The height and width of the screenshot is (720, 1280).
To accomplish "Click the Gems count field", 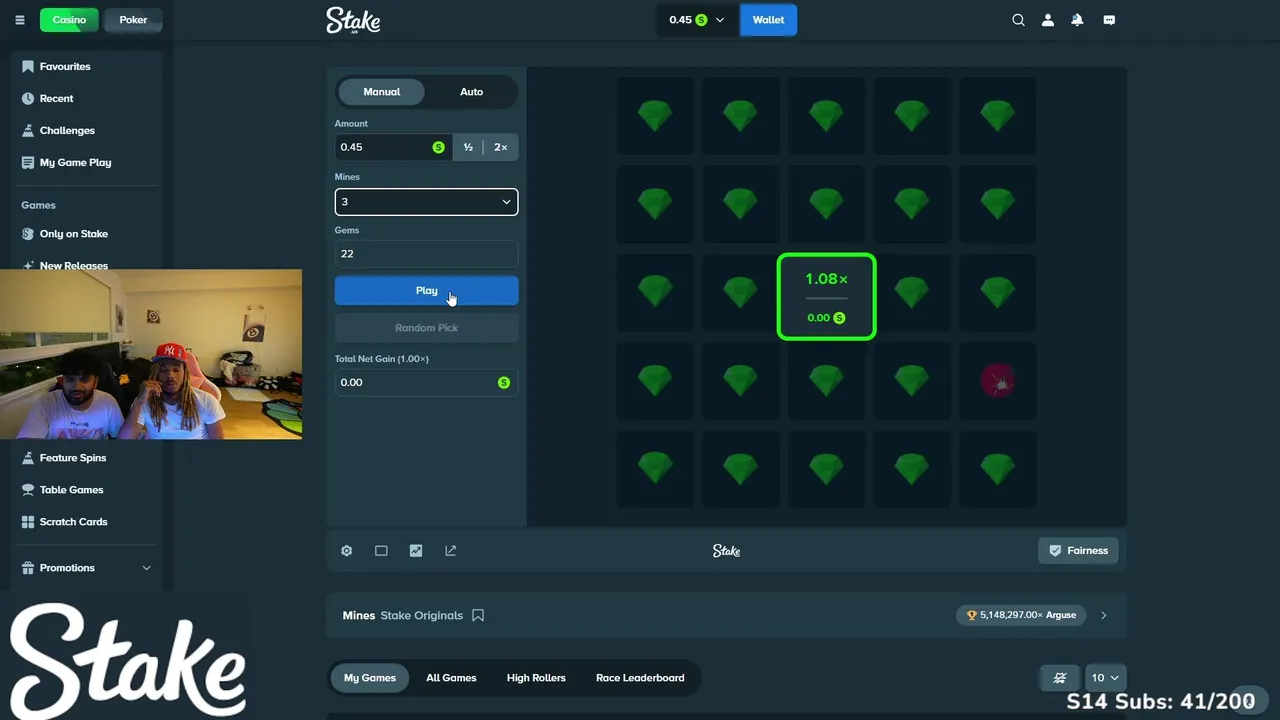I will [x=426, y=254].
